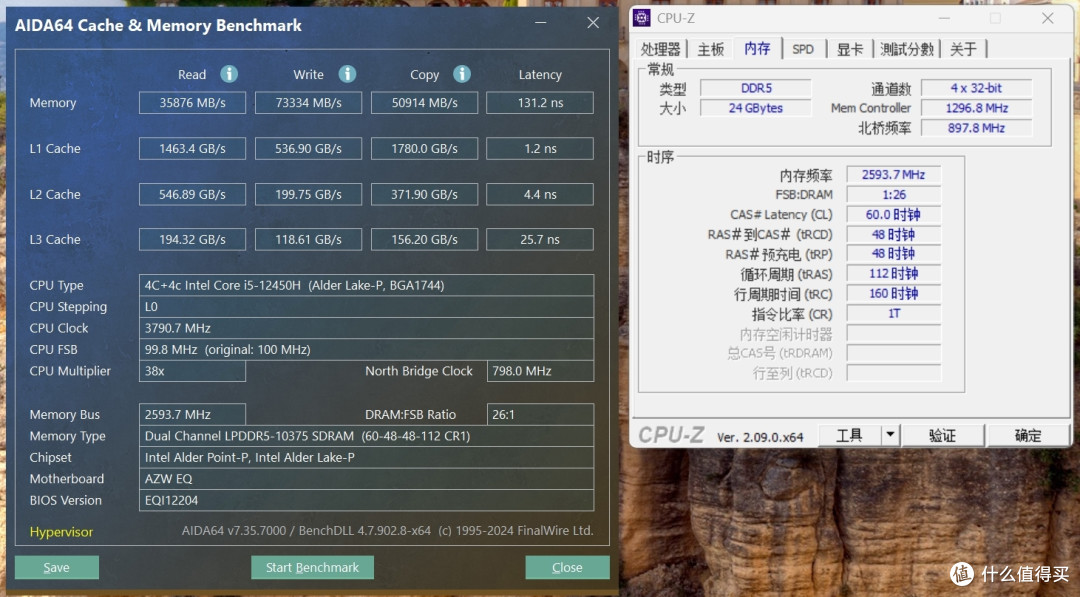The width and height of the screenshot is (1080, 597).
Task: Click the tRAS value 112 时钟
Action: [x=893, y=274]
